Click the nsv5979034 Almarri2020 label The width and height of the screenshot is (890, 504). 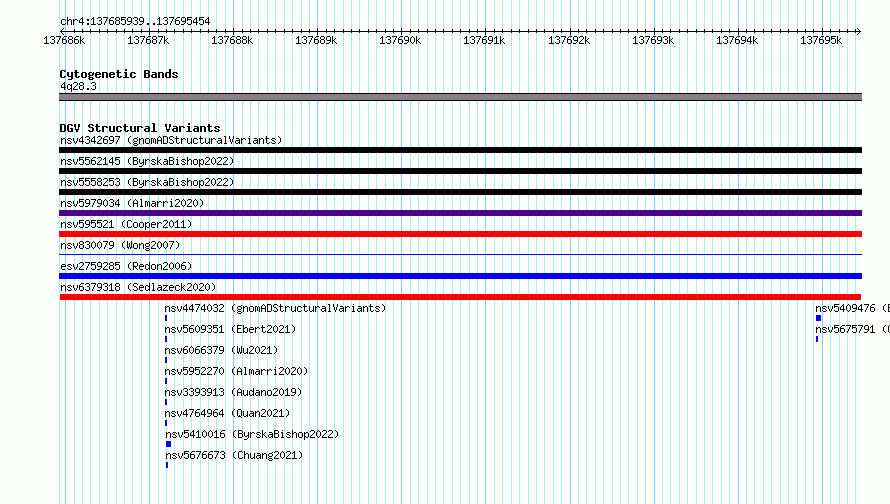click(132, 203)
